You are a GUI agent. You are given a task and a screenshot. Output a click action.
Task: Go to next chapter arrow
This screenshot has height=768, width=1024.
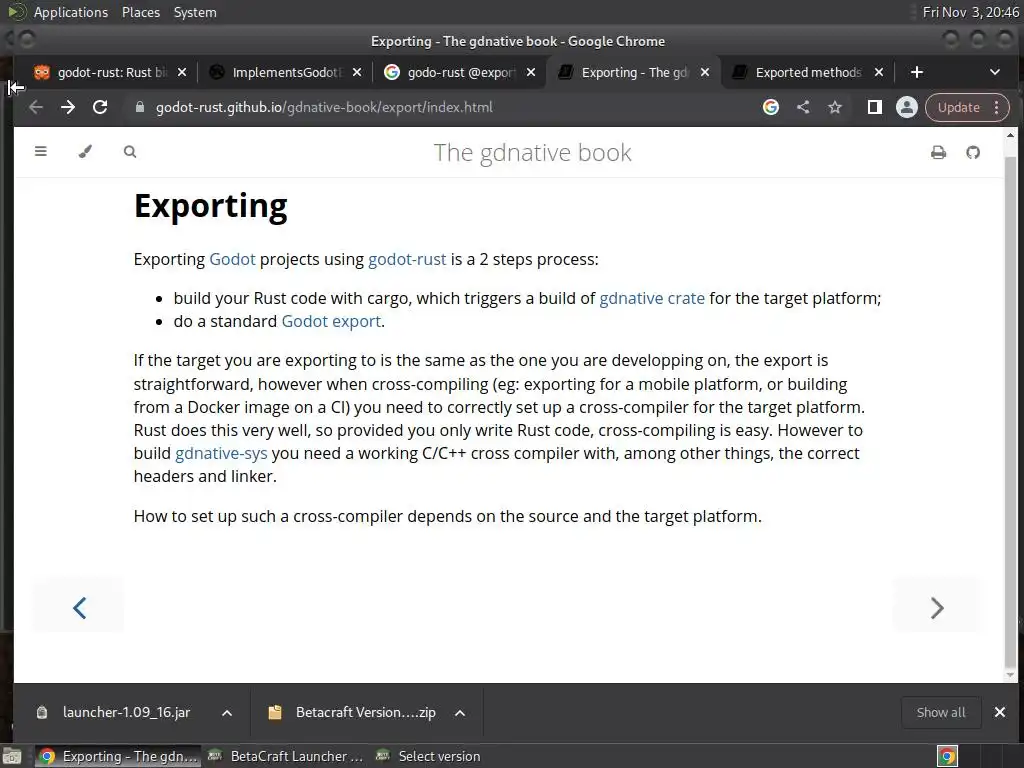coord(936,607)
